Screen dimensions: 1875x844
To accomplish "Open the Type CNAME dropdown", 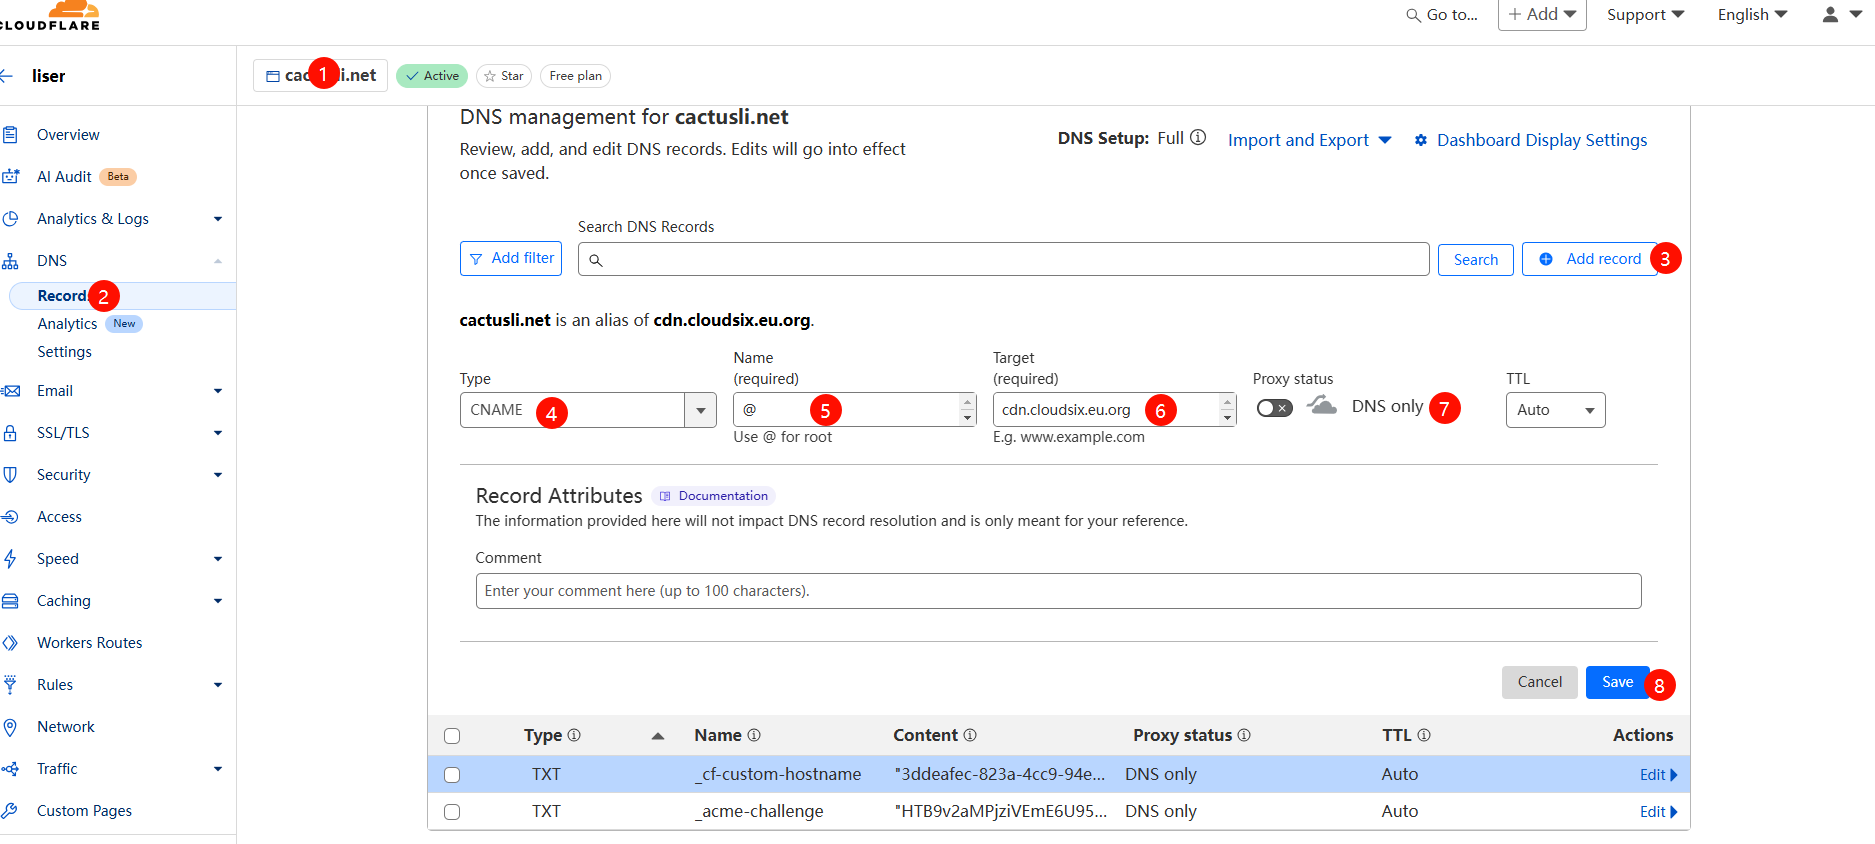I will 588,410.
